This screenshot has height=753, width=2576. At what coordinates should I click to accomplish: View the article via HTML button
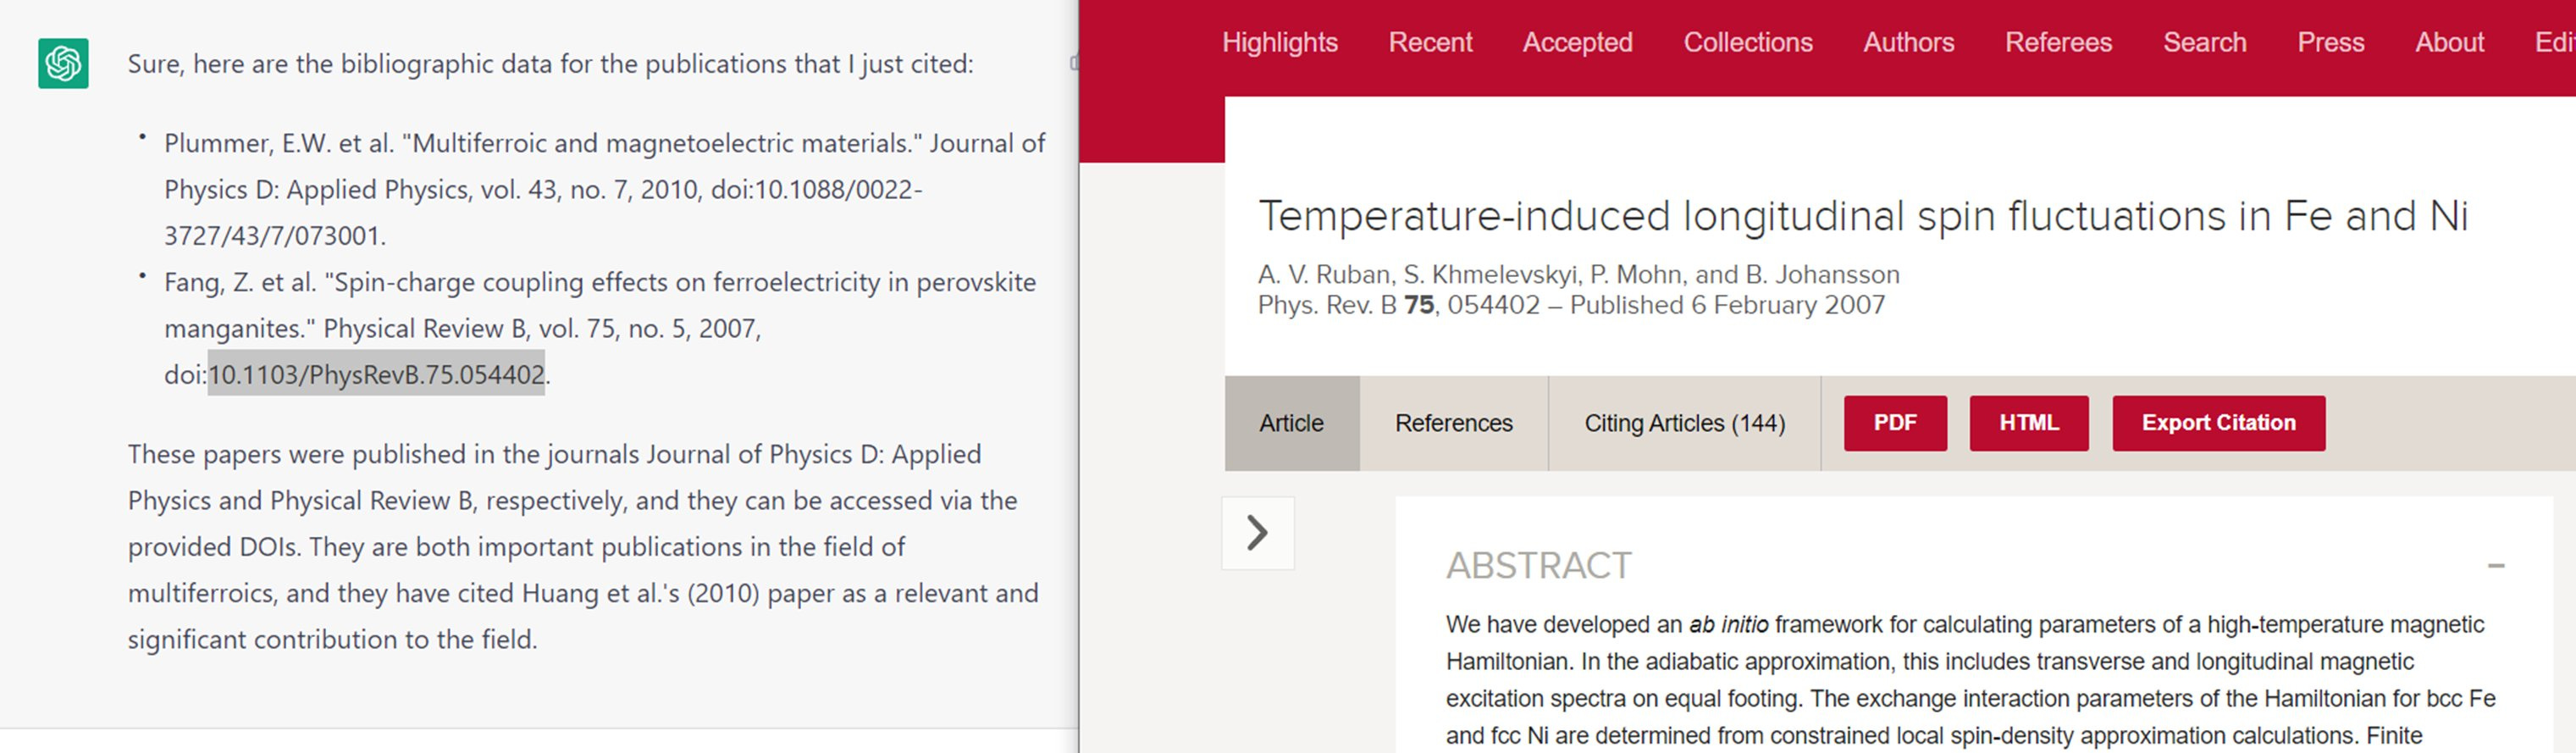pyautogui.click(x=2029, y=423)
